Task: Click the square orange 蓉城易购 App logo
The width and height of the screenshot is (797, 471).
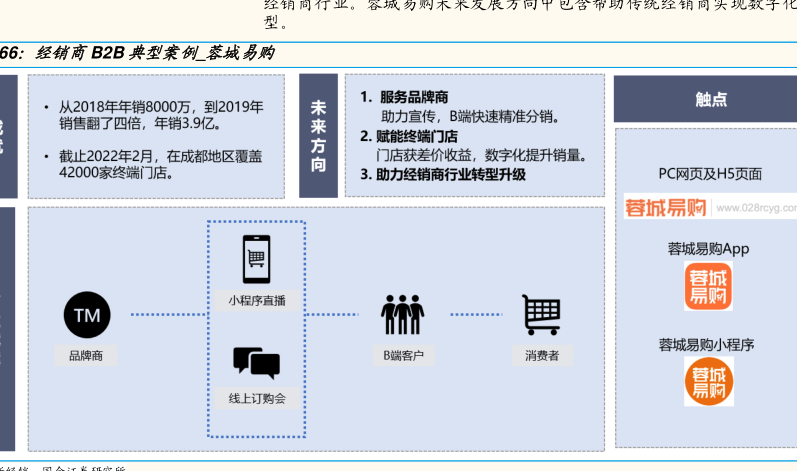Action: click(x=708, y=286)
